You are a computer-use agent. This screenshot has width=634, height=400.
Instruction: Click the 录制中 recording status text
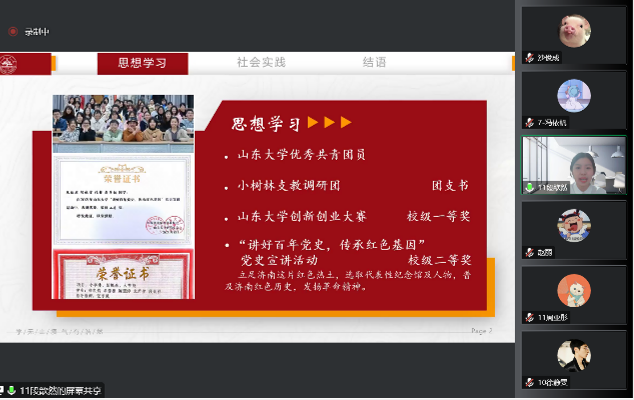click(x=37, y=32)
